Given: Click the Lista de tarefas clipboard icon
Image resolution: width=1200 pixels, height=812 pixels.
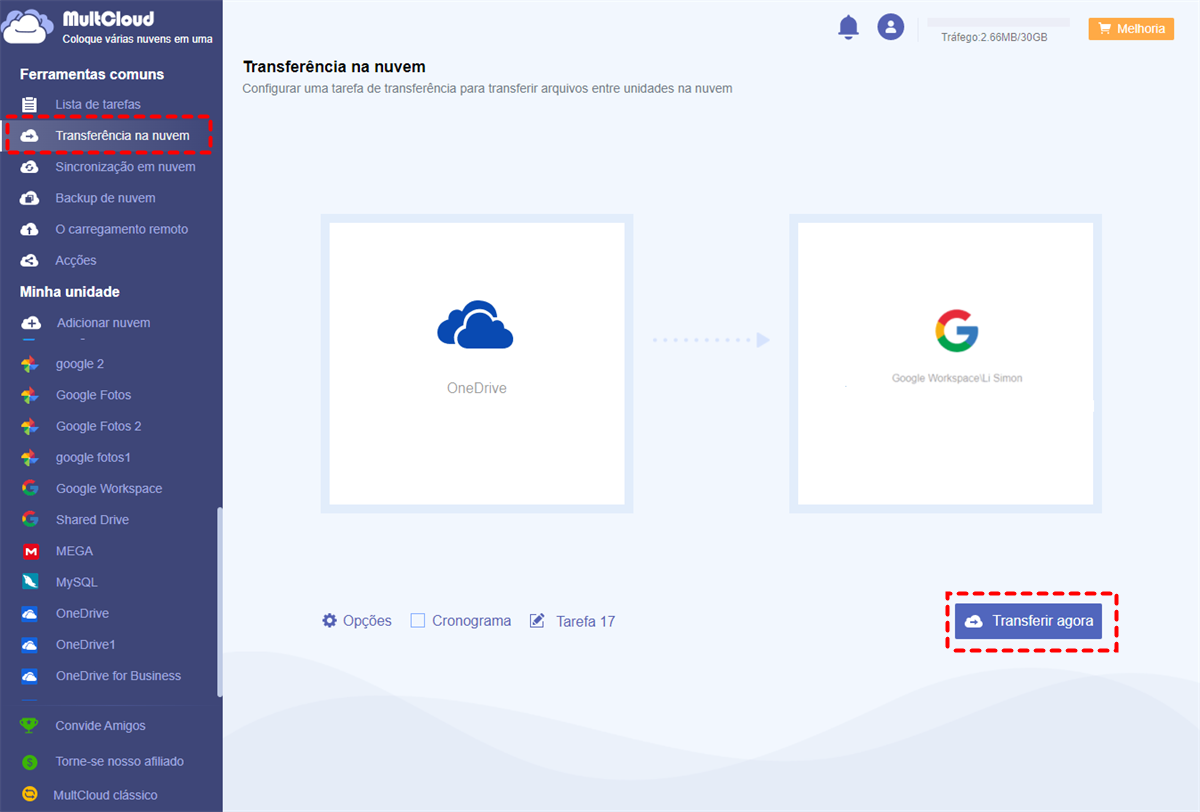Looking at the screenshot, I should click(x=30, y=104).
